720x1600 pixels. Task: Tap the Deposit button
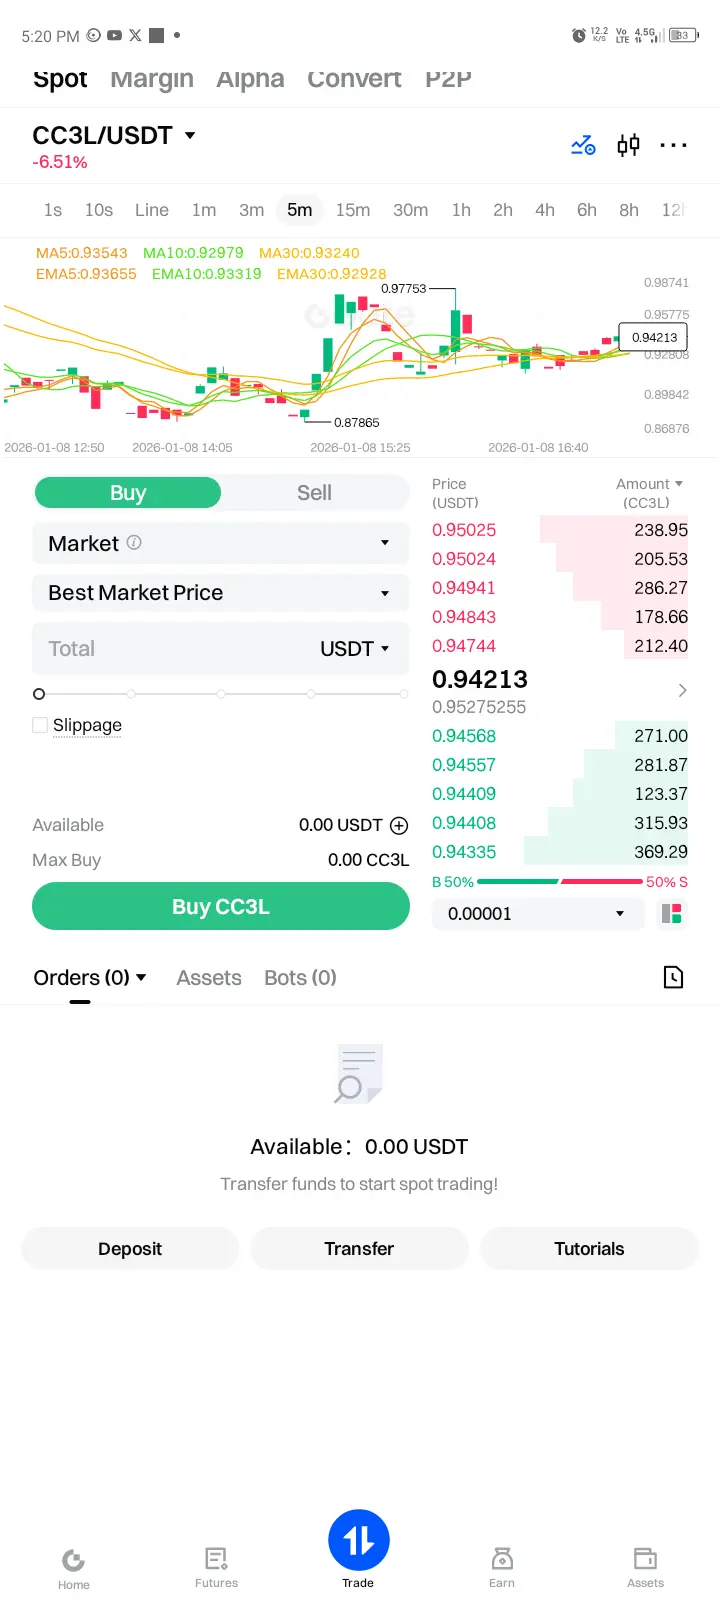(x=130, y=1248)
